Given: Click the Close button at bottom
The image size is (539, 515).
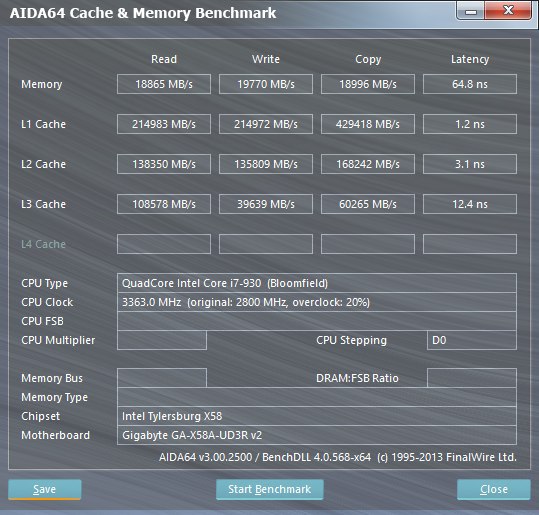Looking at the screenshot, I should click(494, 489).
